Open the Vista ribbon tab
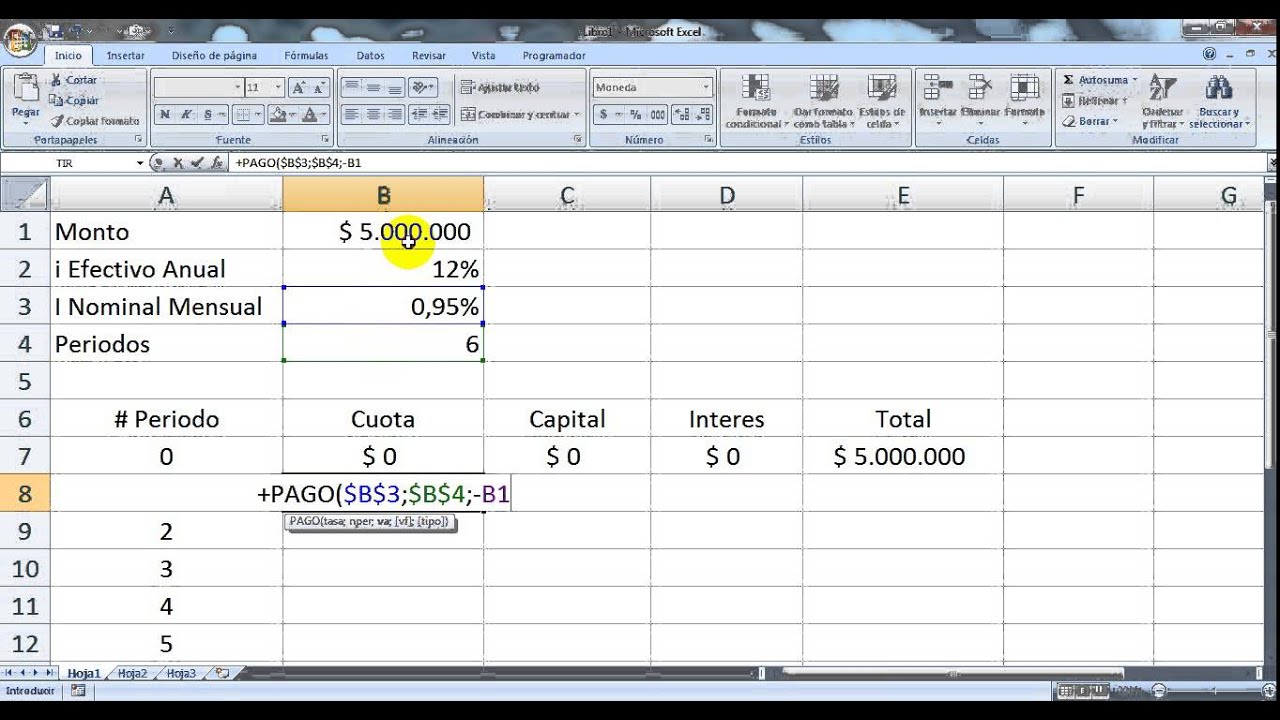This screenshot has width=1280, height=720. [x=483, y=56]
